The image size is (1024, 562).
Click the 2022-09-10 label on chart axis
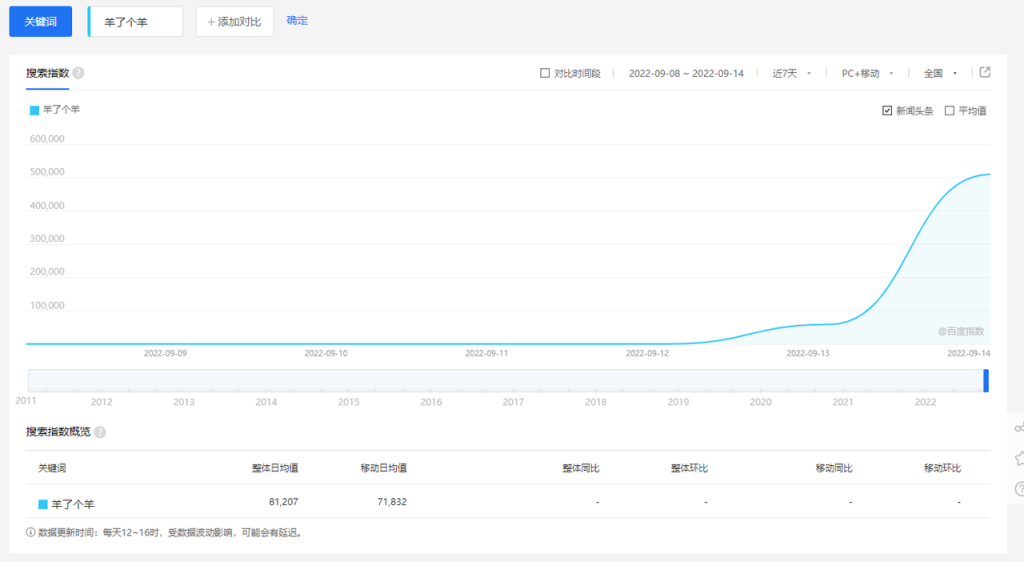click(326, 353)
